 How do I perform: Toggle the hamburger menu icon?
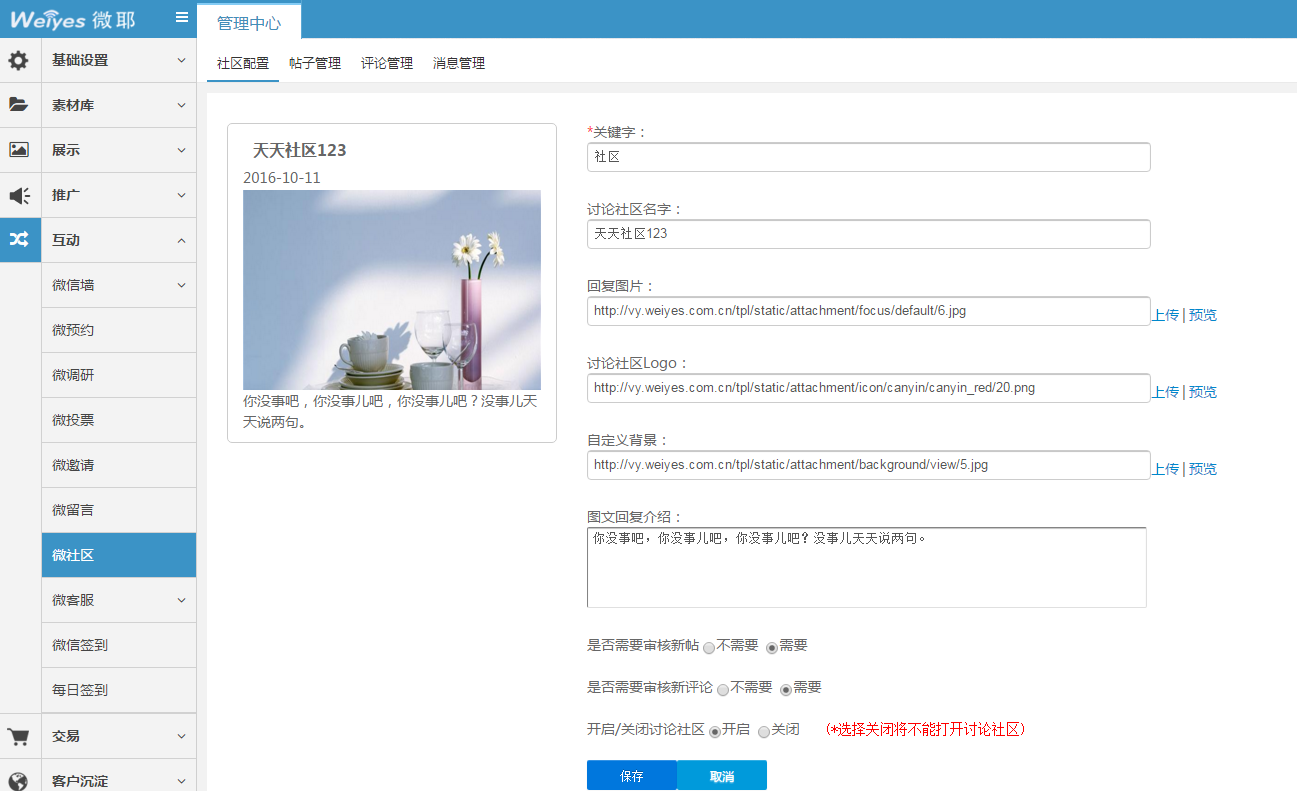[181, 17]
